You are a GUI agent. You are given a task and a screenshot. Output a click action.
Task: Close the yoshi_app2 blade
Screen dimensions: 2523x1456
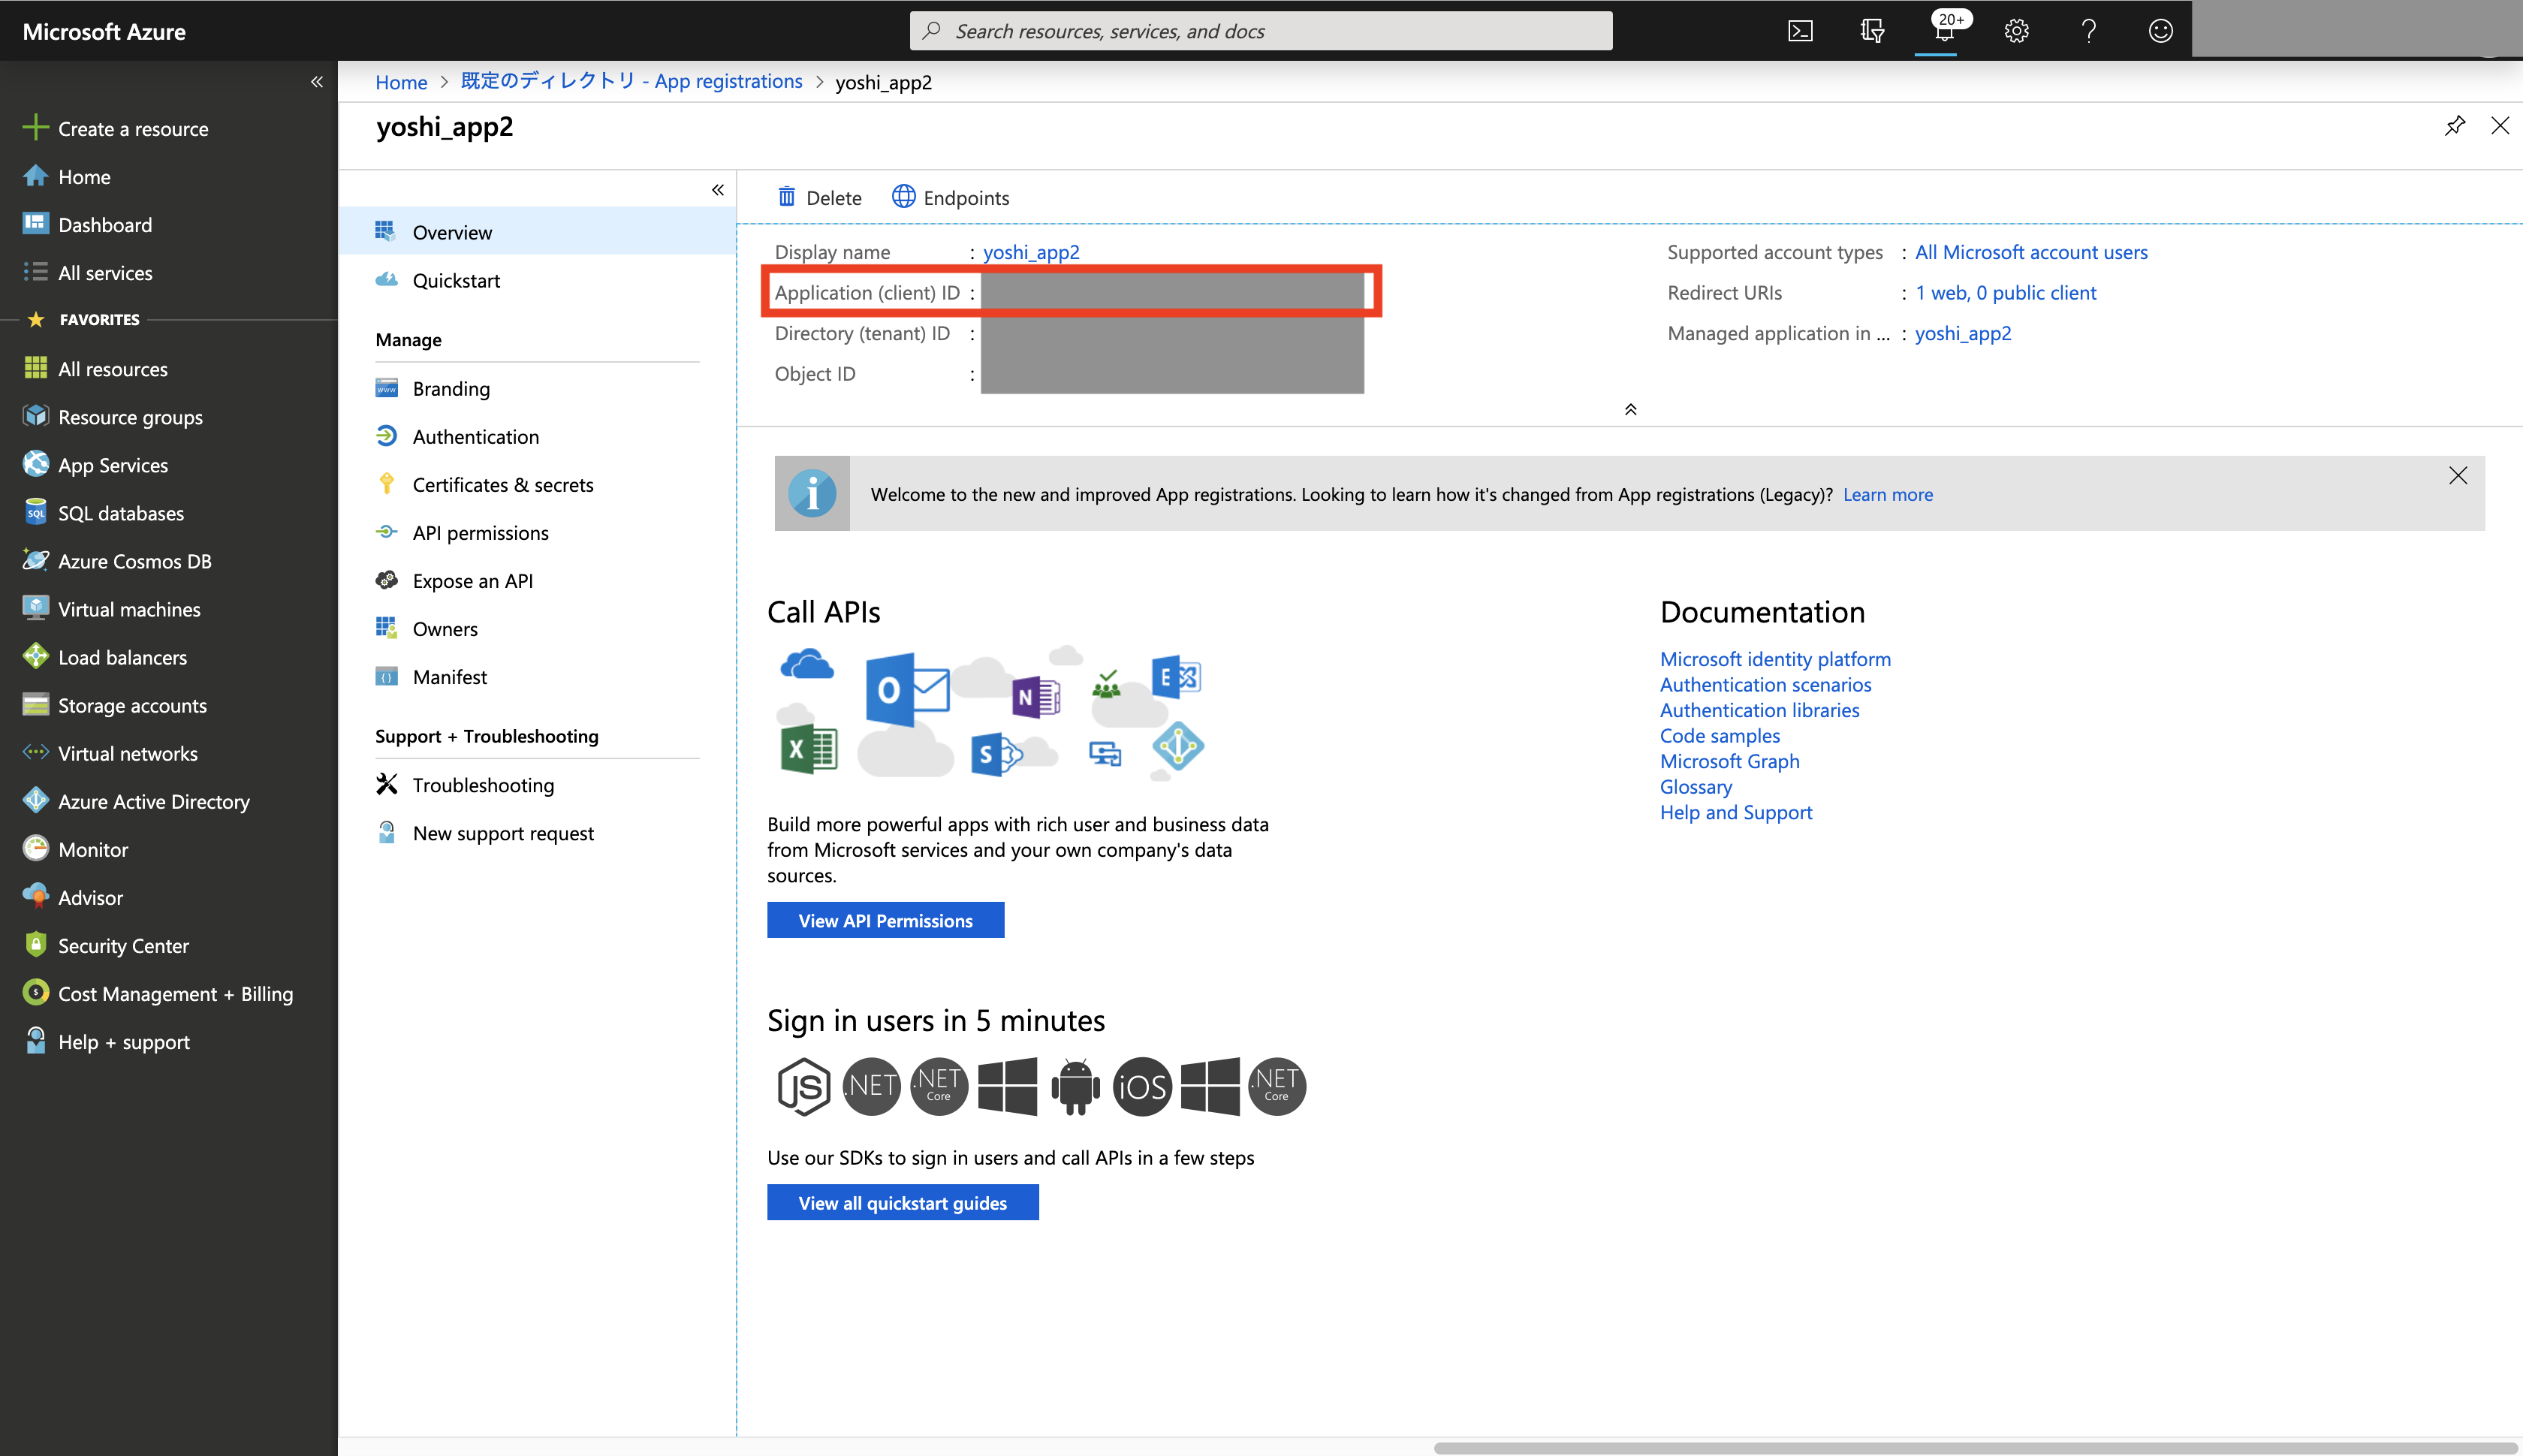point(2500,126)
